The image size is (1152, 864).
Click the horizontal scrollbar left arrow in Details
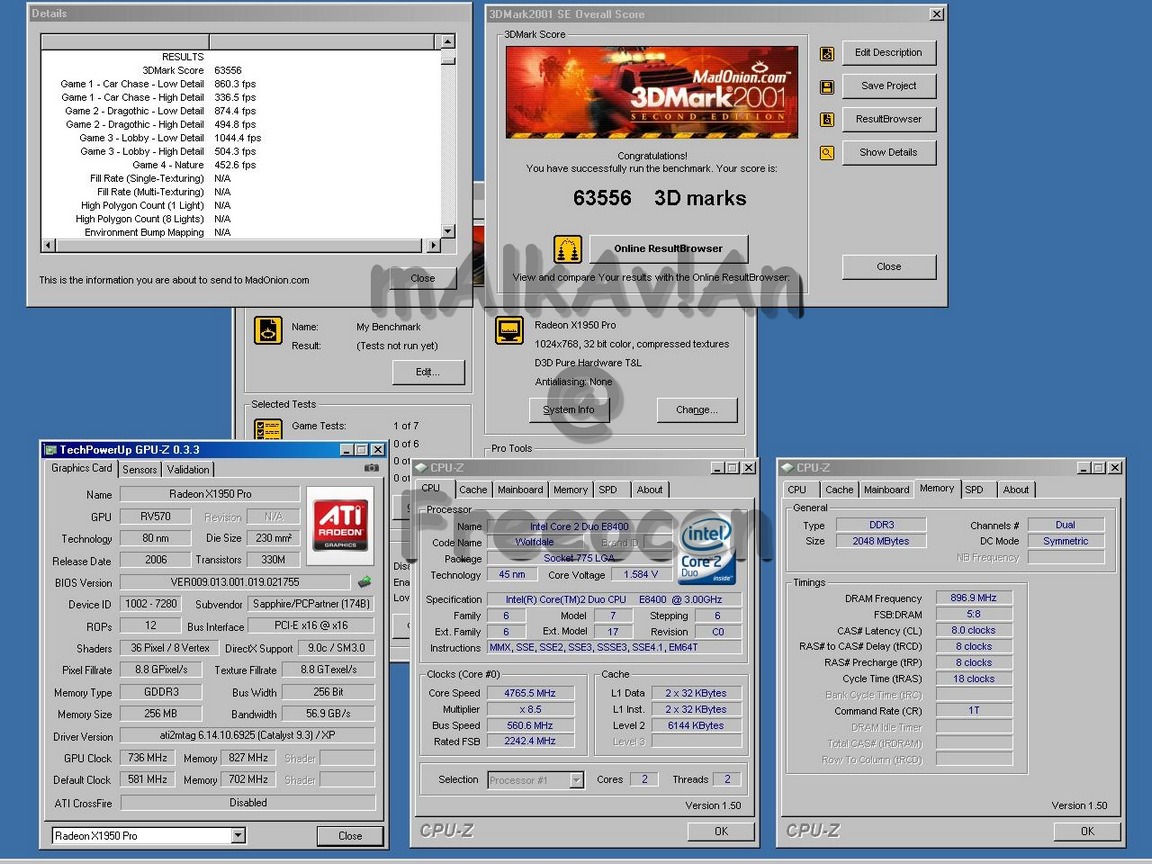point(48,245)
